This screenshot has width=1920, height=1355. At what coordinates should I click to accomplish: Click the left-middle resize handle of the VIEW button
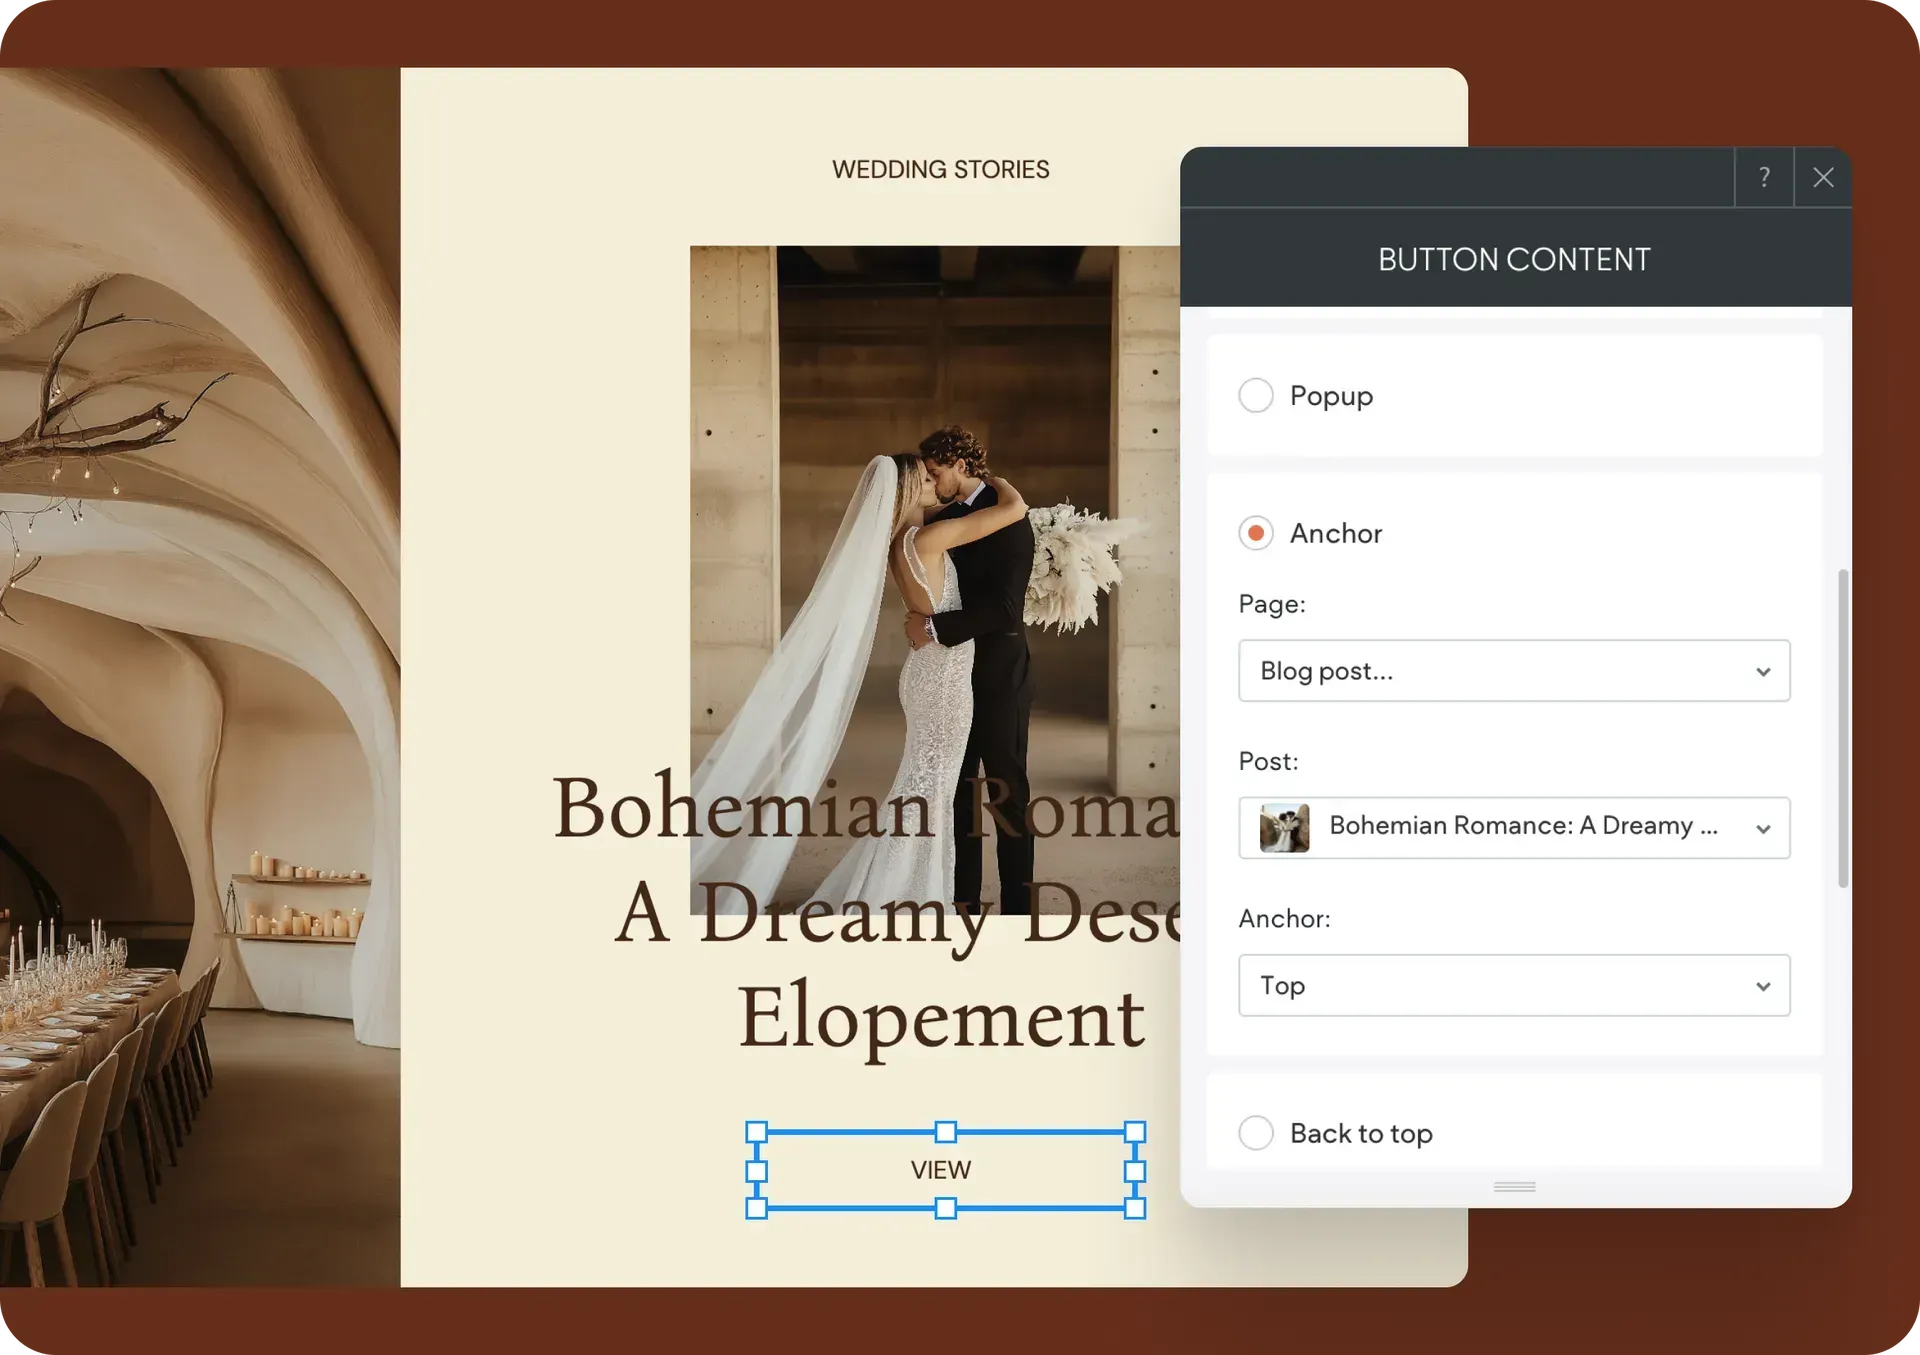757,1171
